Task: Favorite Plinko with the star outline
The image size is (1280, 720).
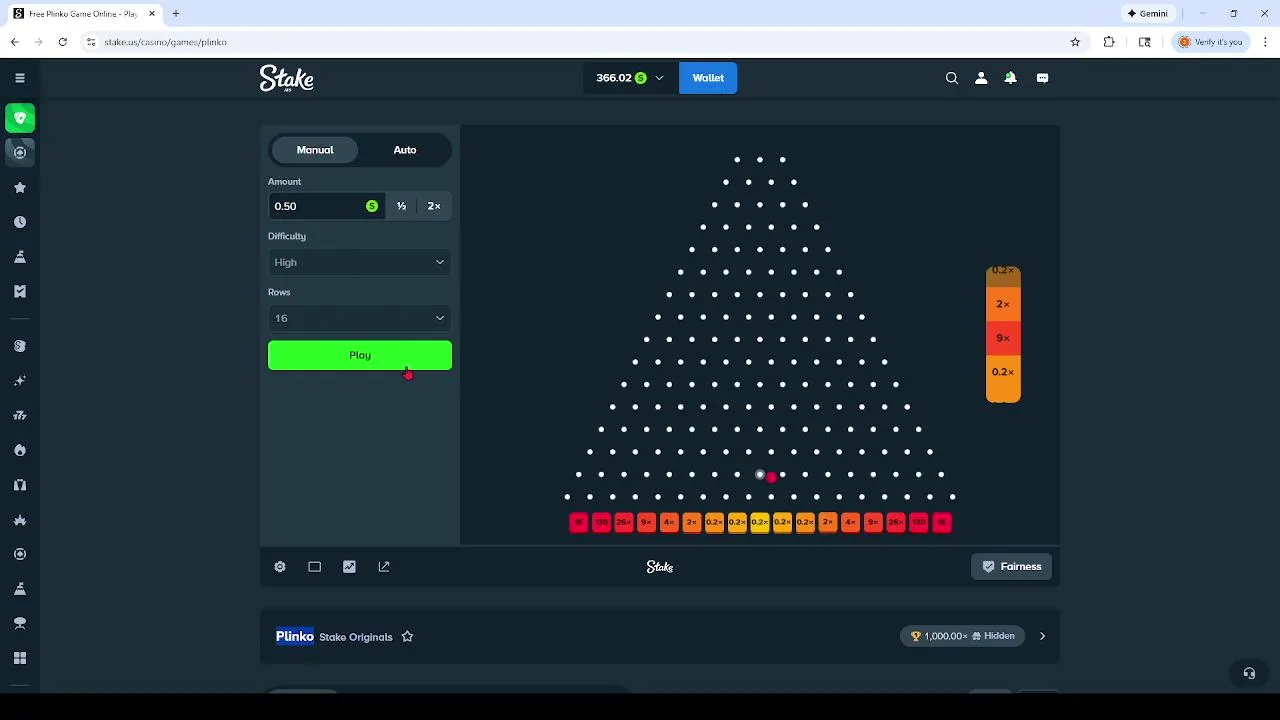Action: tap(407, 637)
